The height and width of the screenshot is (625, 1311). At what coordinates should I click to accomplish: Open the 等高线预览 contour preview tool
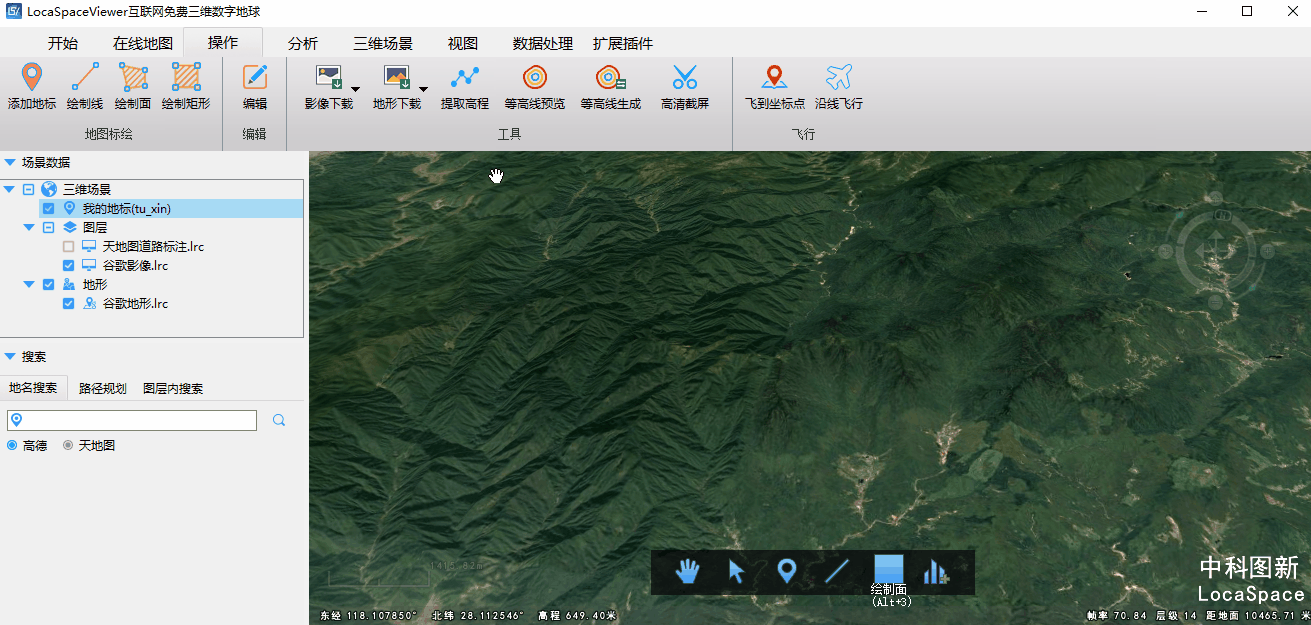tap(535, 86)
